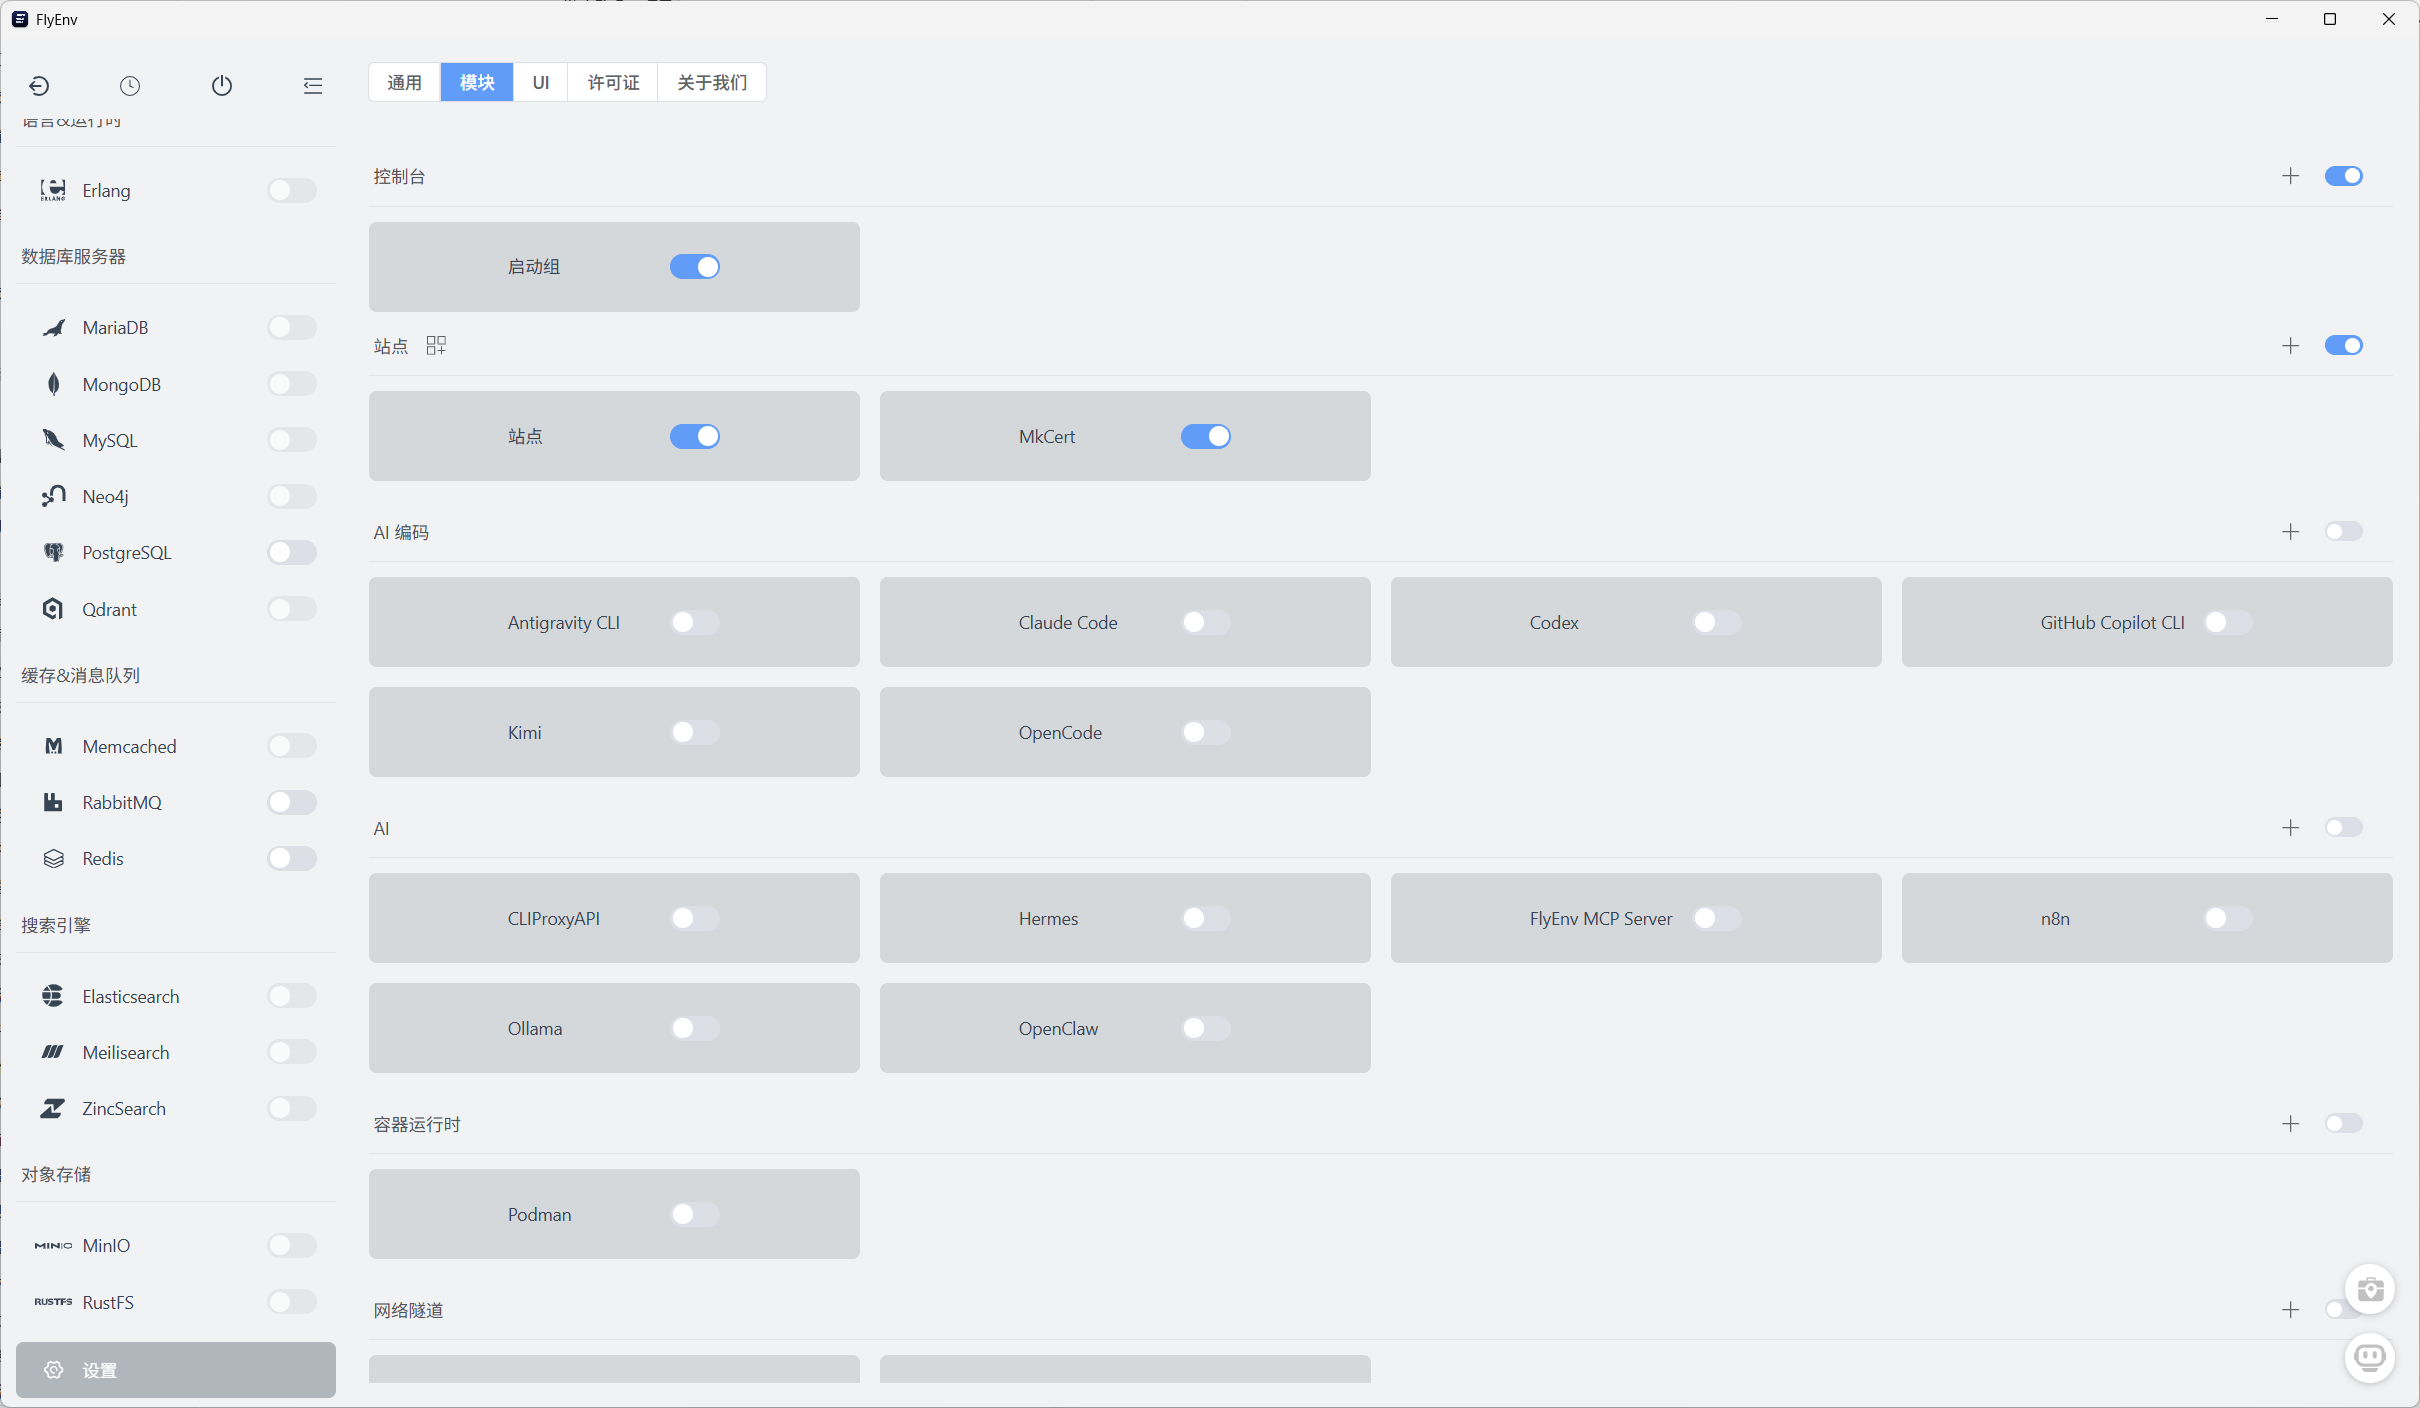
Task: Click the Memcached M icon
Action: coord(53,746)
